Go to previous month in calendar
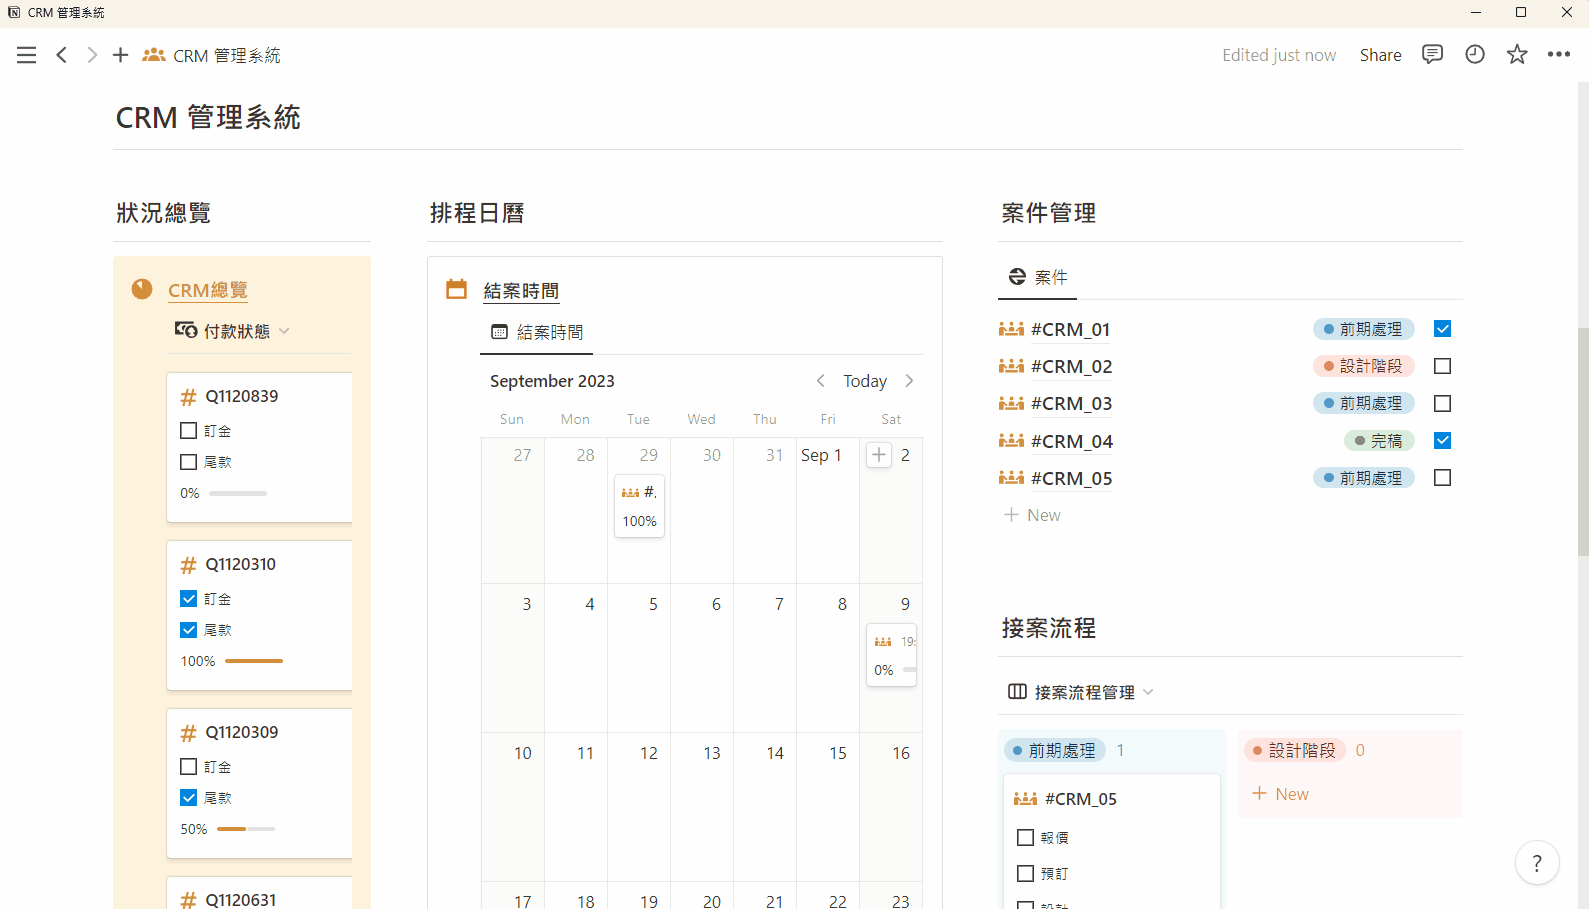This screenshot has height=909, width=1589. (821, 381)
